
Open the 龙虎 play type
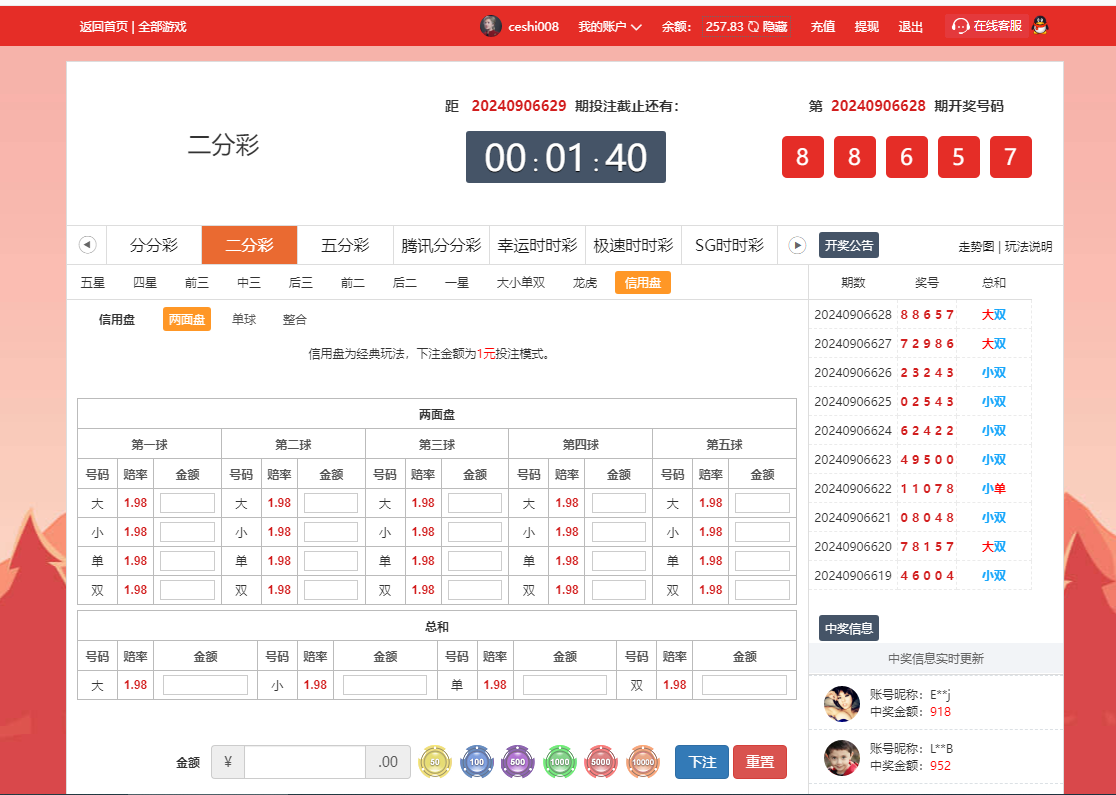584,283
